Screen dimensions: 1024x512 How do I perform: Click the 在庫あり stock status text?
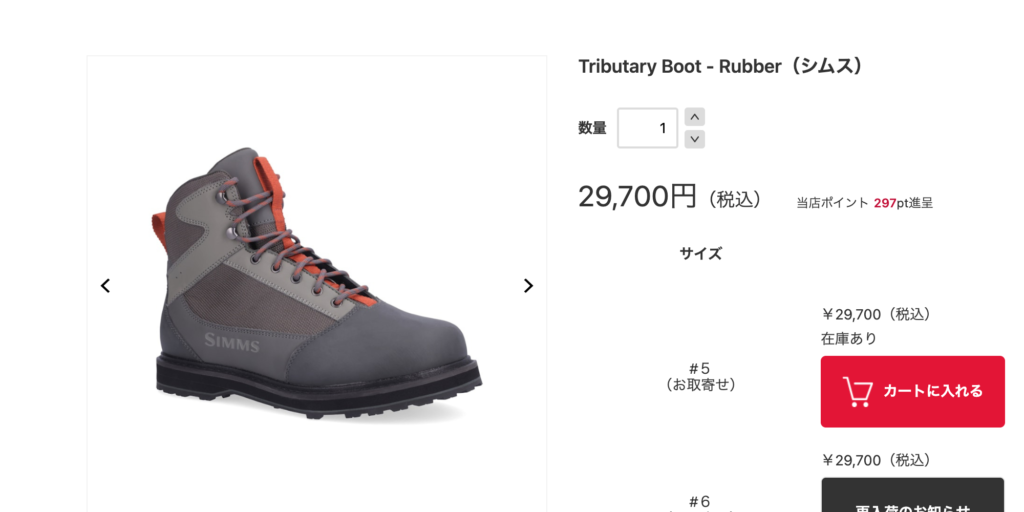848,338
